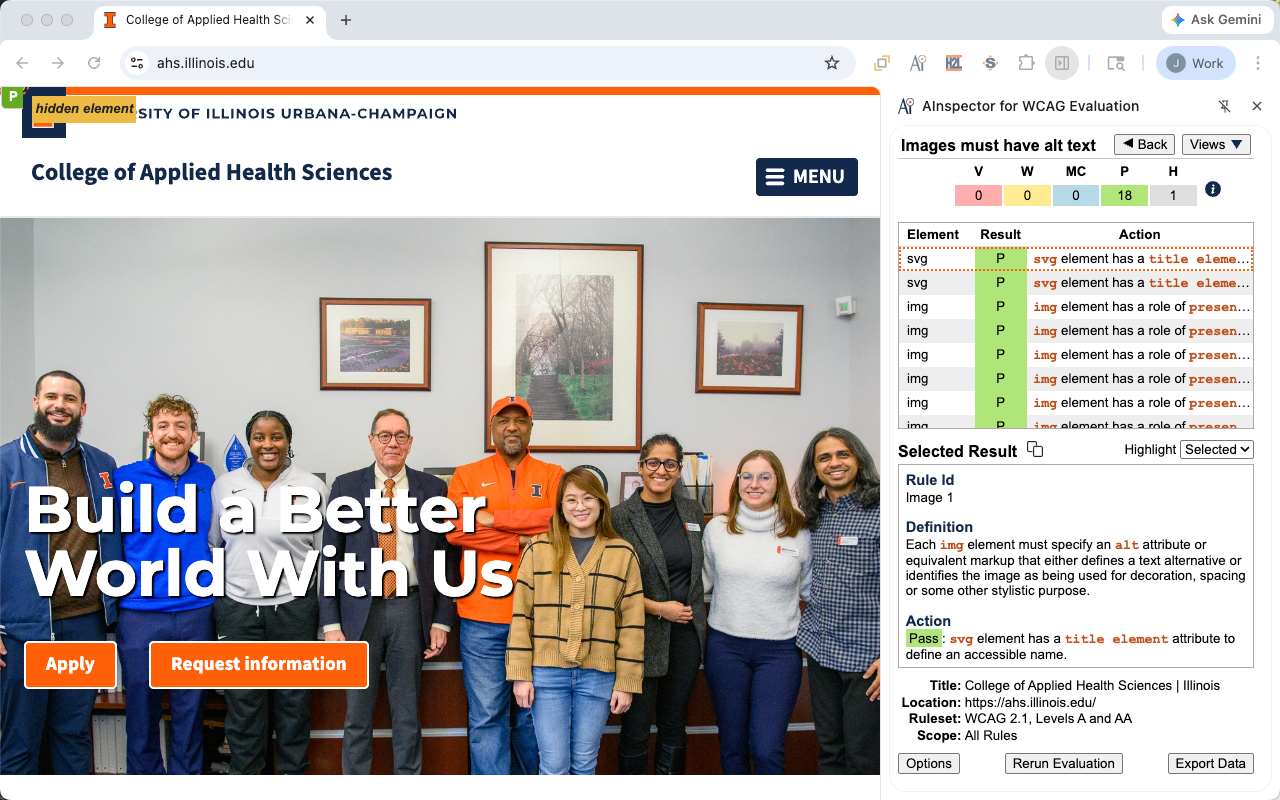Click the green Pass count cell showing 18
Screen dimensions: 1280x800
coord(1125,195)
